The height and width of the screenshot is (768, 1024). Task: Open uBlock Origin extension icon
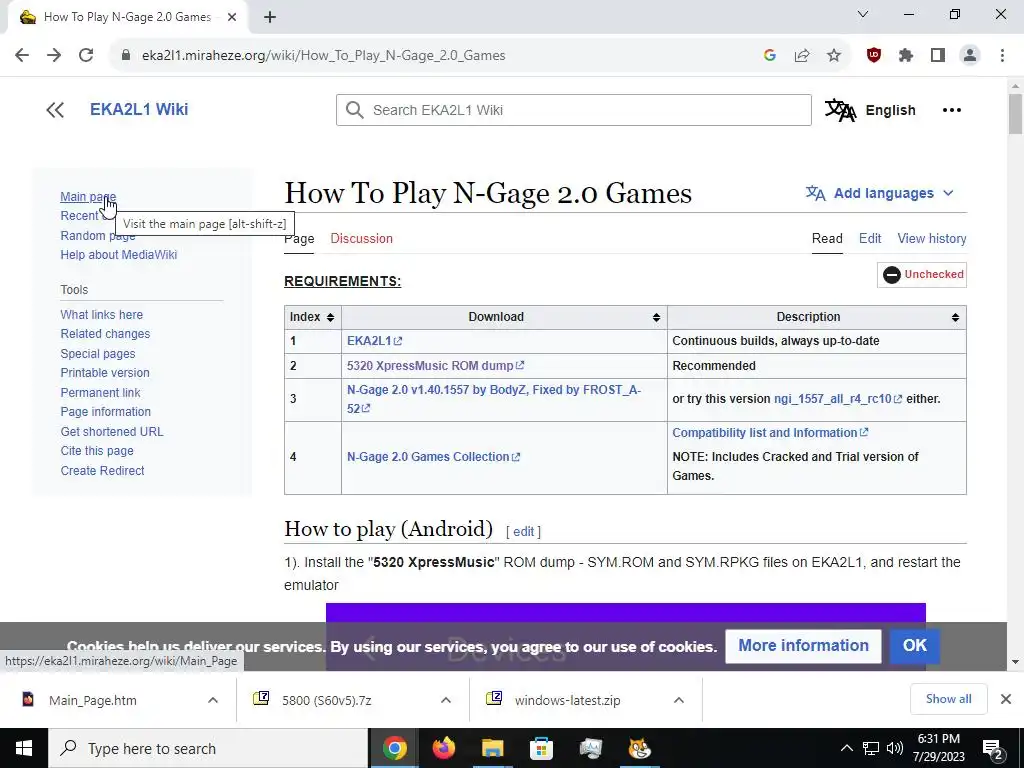[874, 56]
